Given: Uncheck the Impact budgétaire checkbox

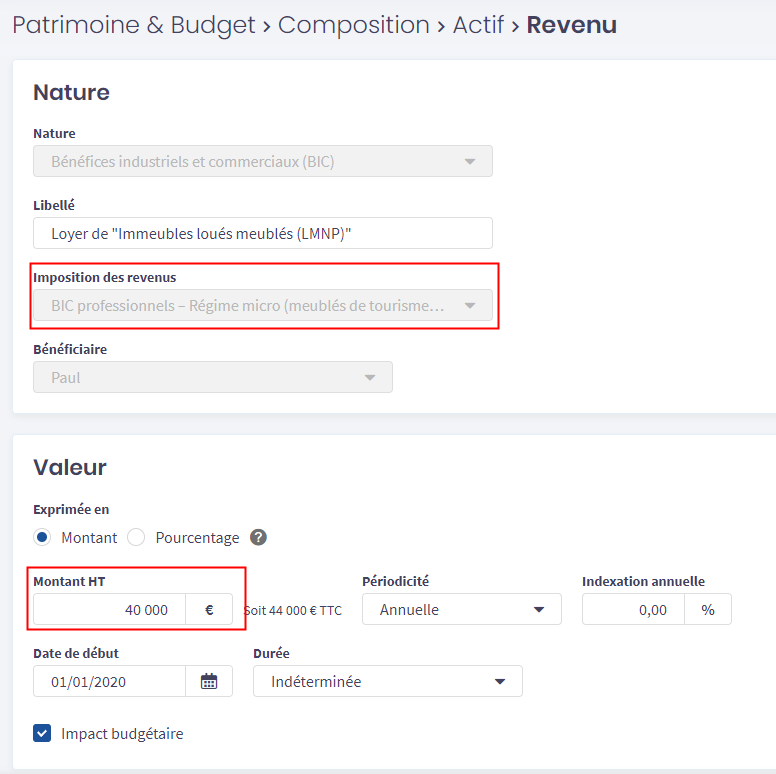Looking at the screenshot, I should [x=42, y=733].
